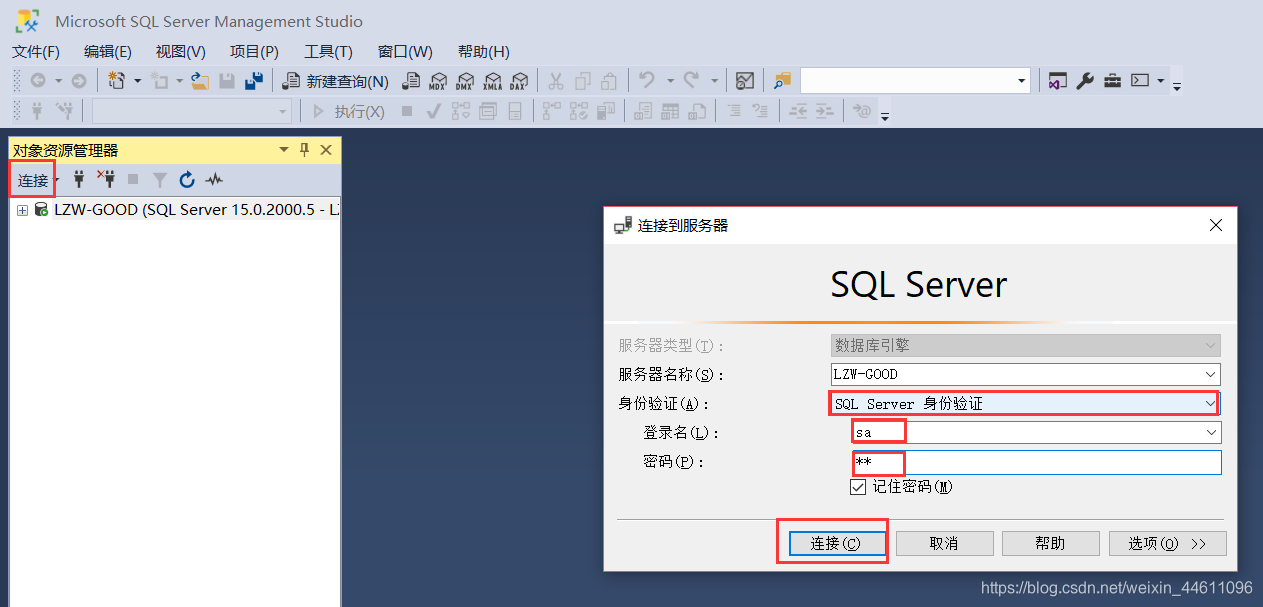
Task: Click the DAX query icon
Action: tap(518, 81)
